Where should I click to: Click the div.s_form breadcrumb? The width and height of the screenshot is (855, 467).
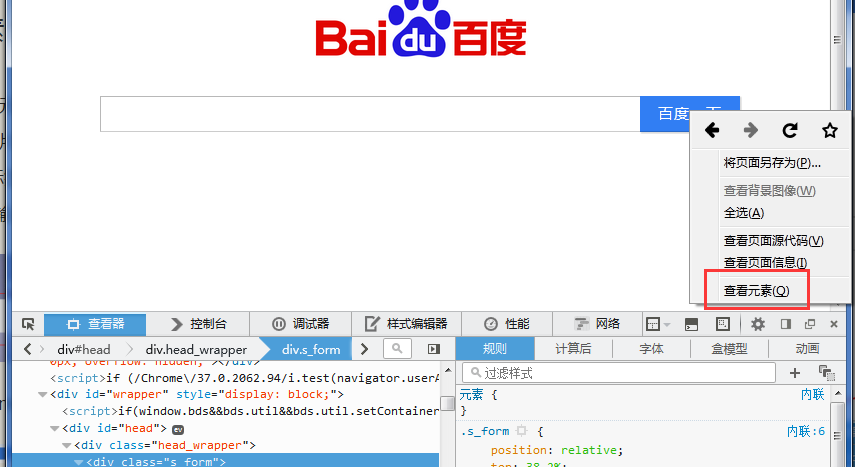point(311,349)
